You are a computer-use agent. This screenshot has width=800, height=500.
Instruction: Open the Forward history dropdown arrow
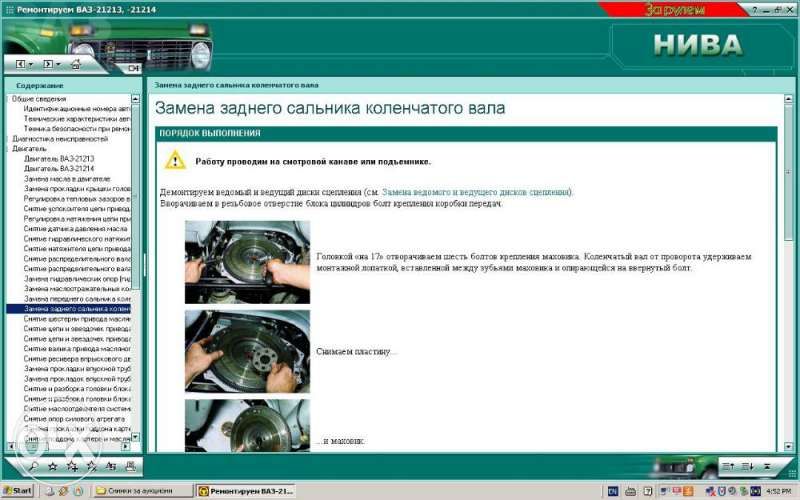58,65
